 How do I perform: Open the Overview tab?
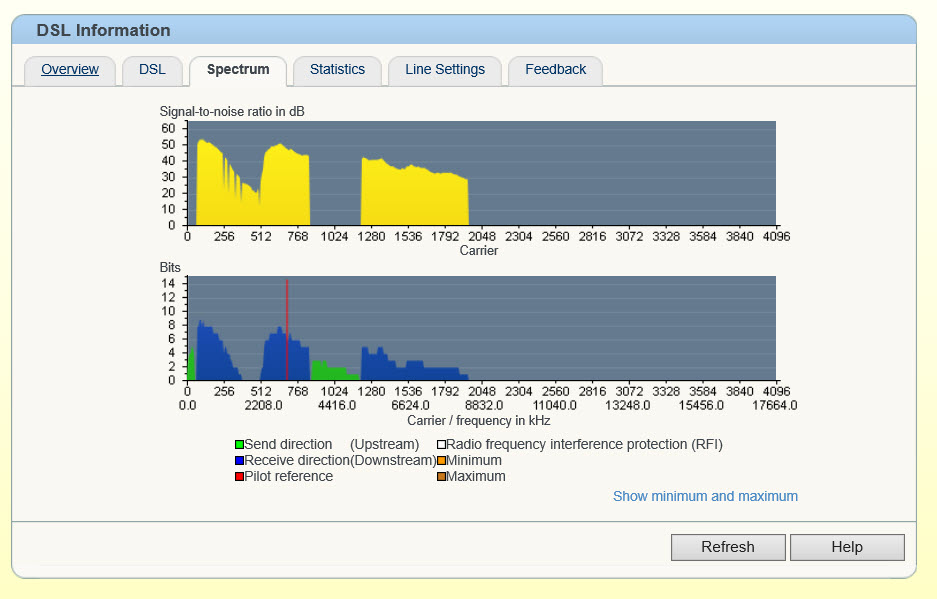[70, 70]
